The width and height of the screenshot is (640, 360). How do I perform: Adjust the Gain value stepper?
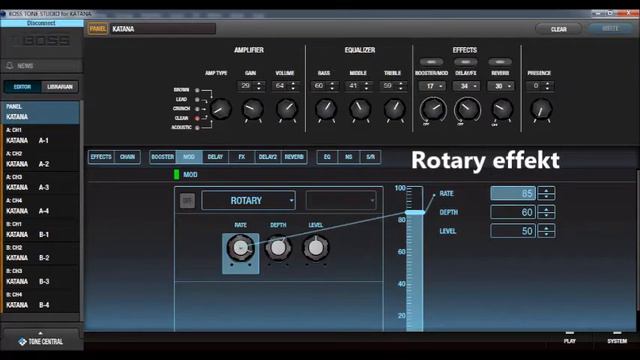259,86
